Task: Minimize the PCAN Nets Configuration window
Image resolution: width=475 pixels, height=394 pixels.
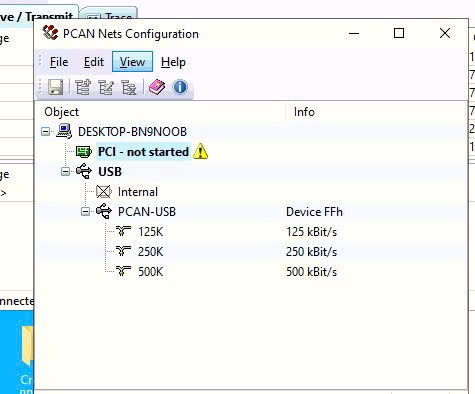Action: tap(354, 33)
